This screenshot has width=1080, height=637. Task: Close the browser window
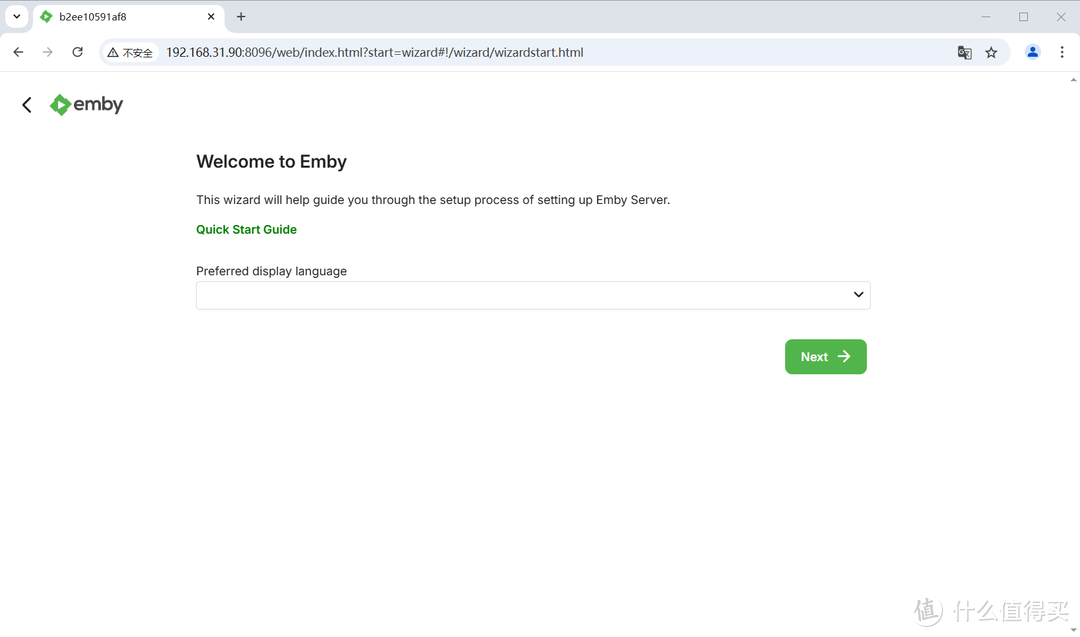point(1061,17)
